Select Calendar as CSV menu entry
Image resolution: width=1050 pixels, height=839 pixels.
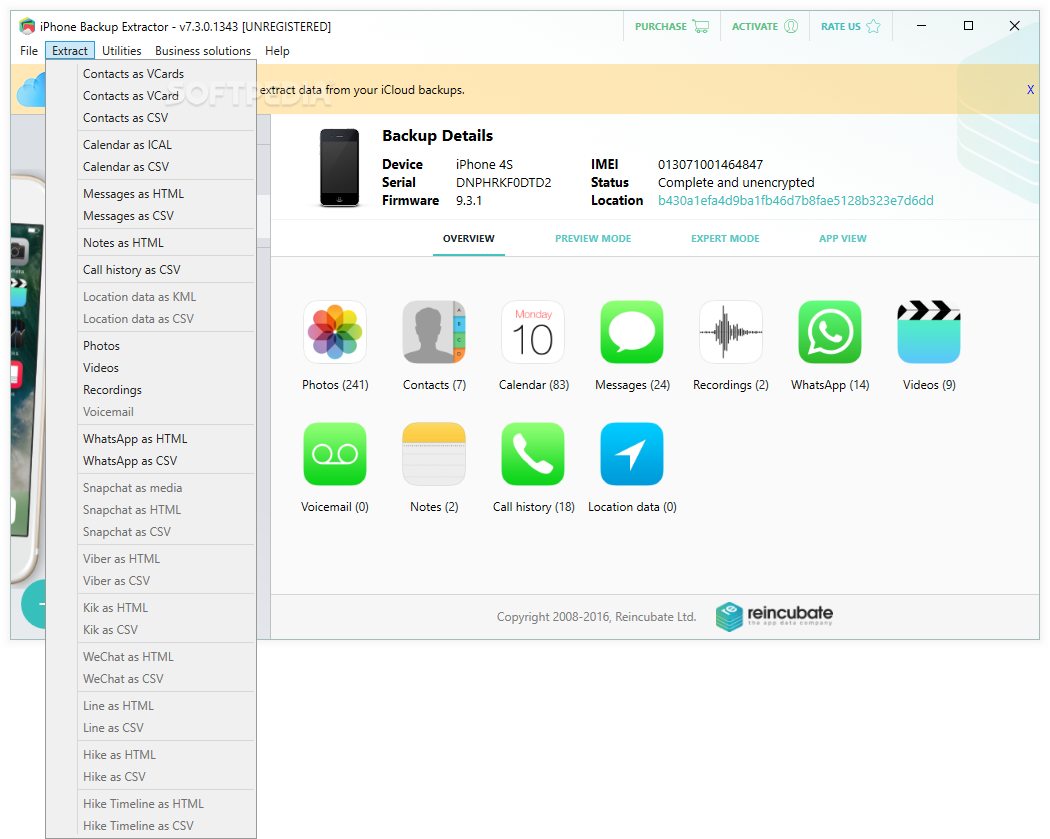coord(151,167)
